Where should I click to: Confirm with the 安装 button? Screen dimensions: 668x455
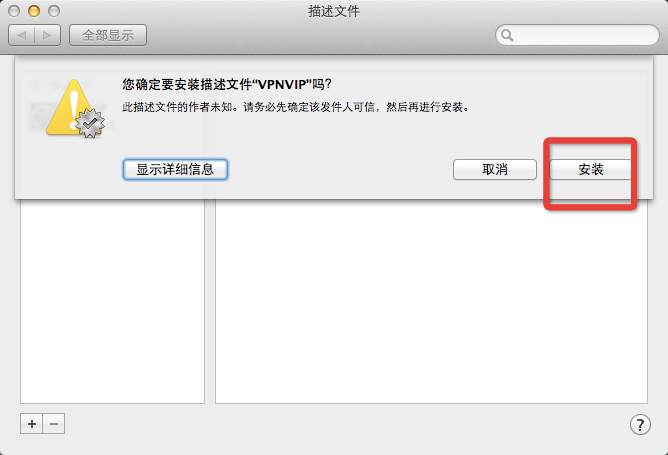pyautogui.click(x=590, y=170)
